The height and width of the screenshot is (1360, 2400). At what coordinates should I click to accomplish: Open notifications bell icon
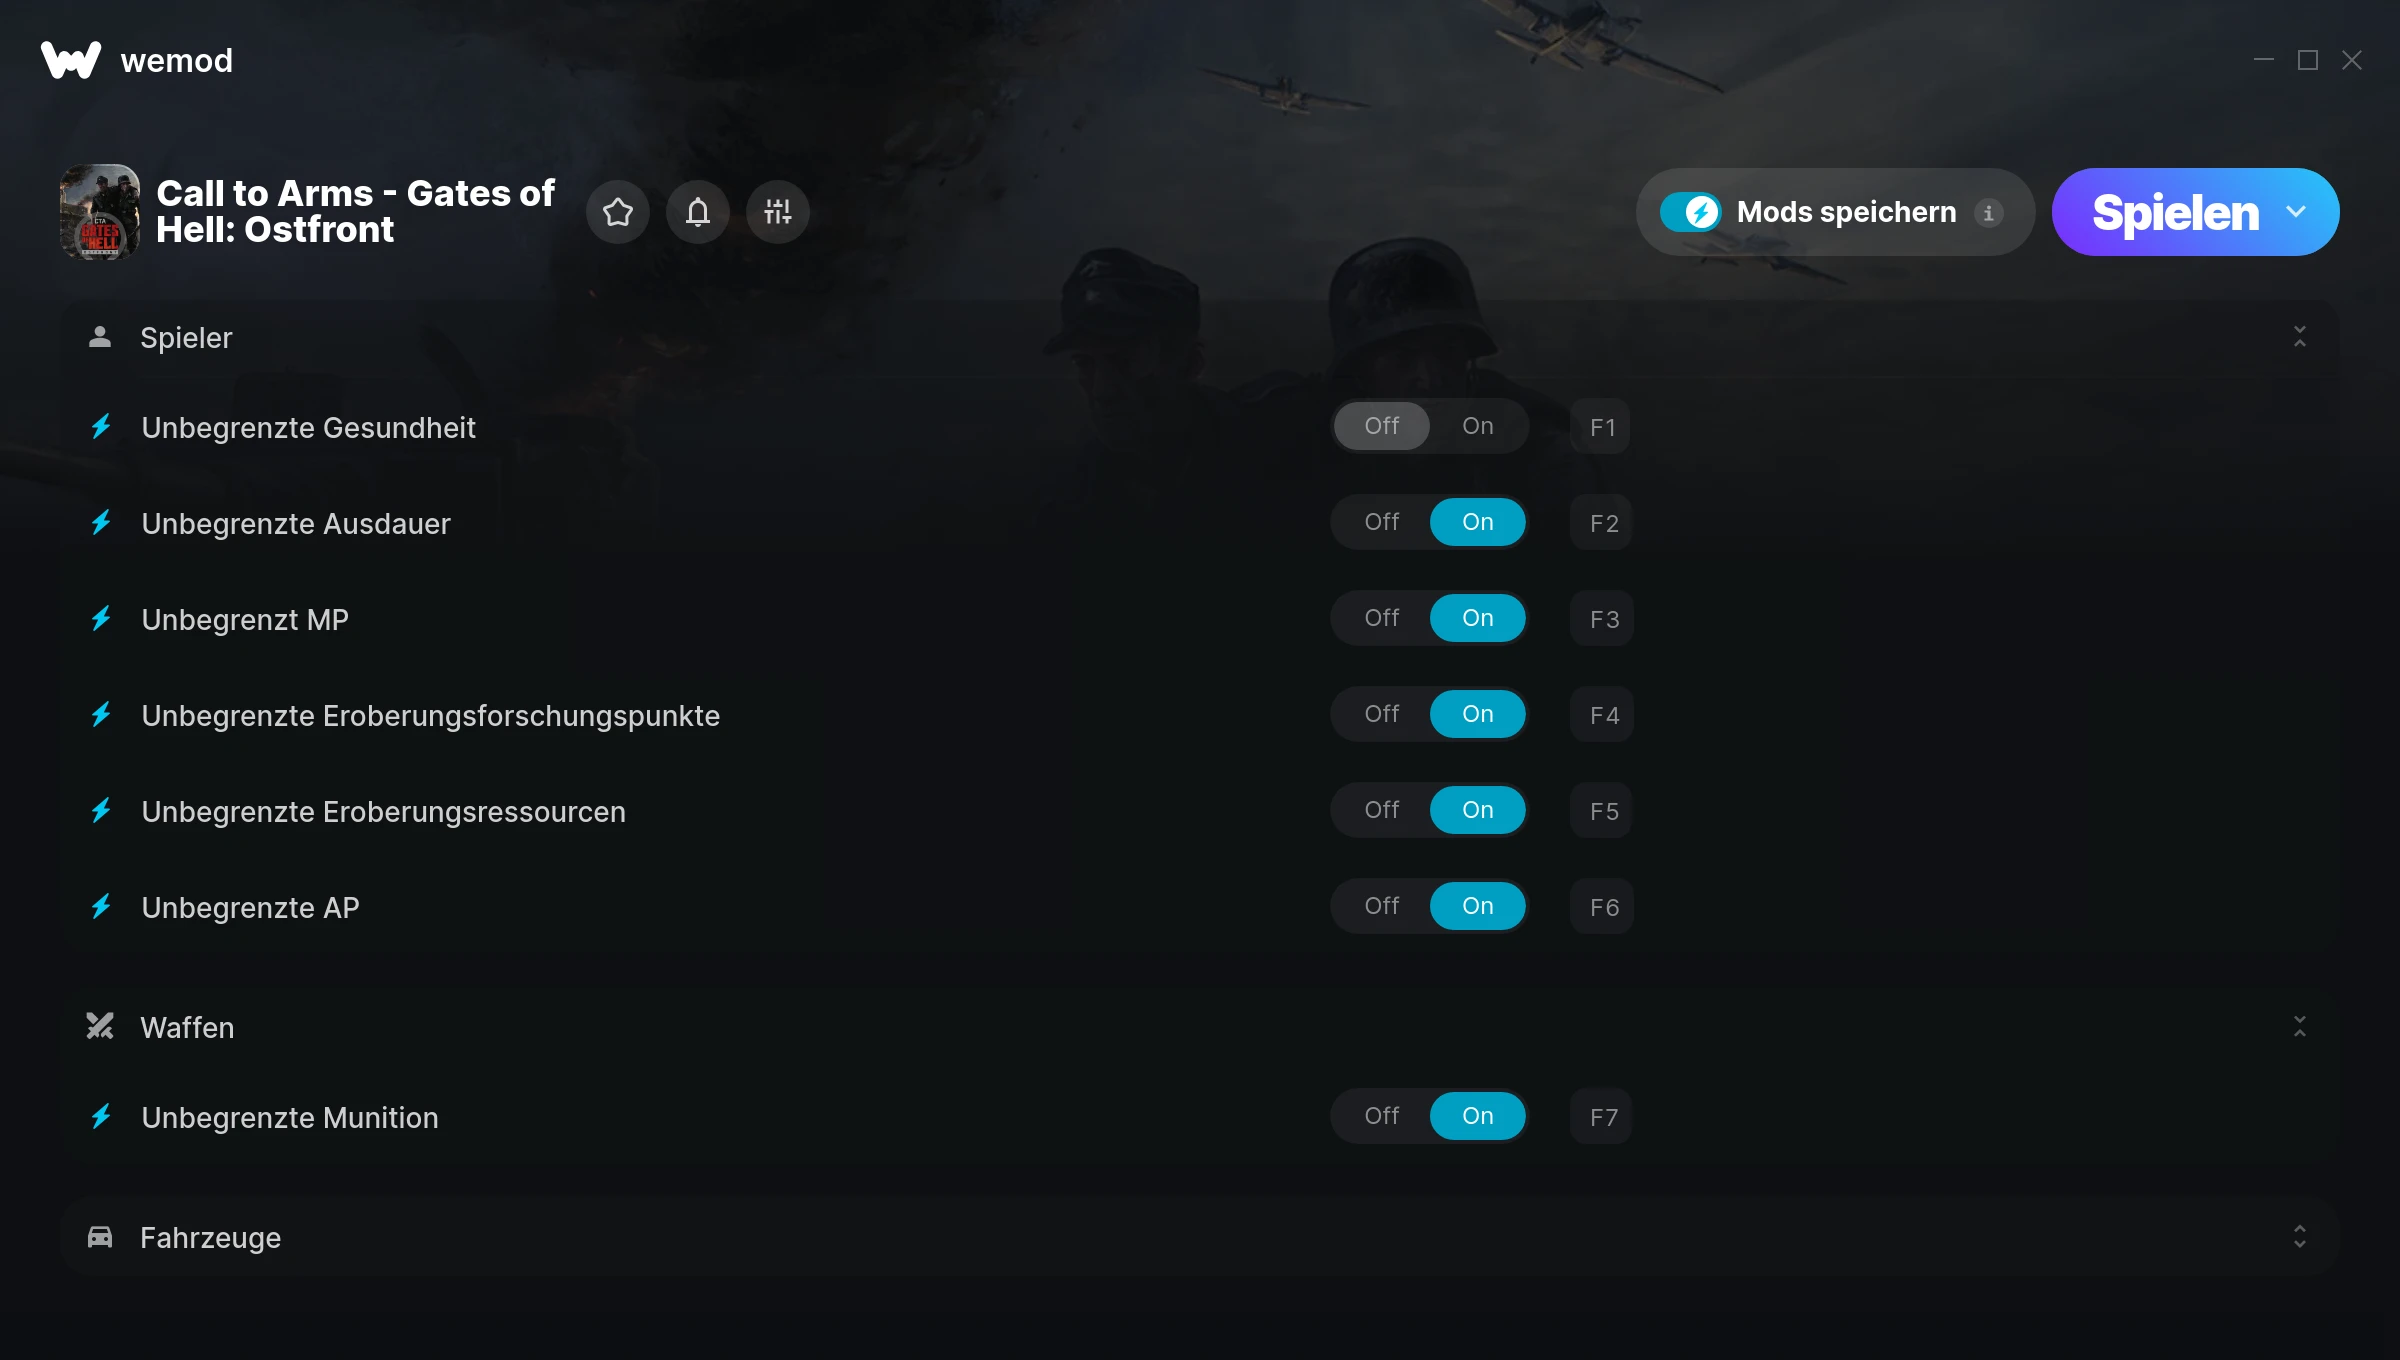pos(698,212)
